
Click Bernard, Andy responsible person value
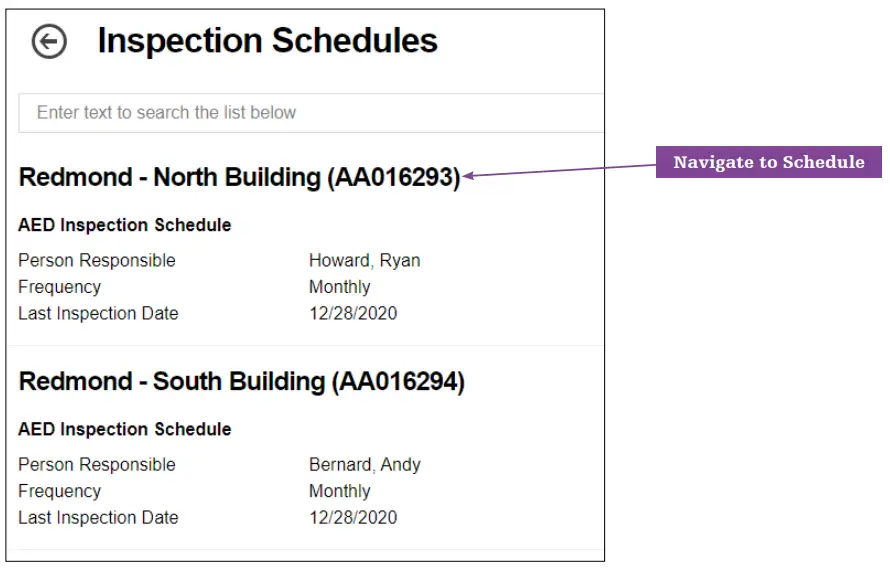click(364, 465)
